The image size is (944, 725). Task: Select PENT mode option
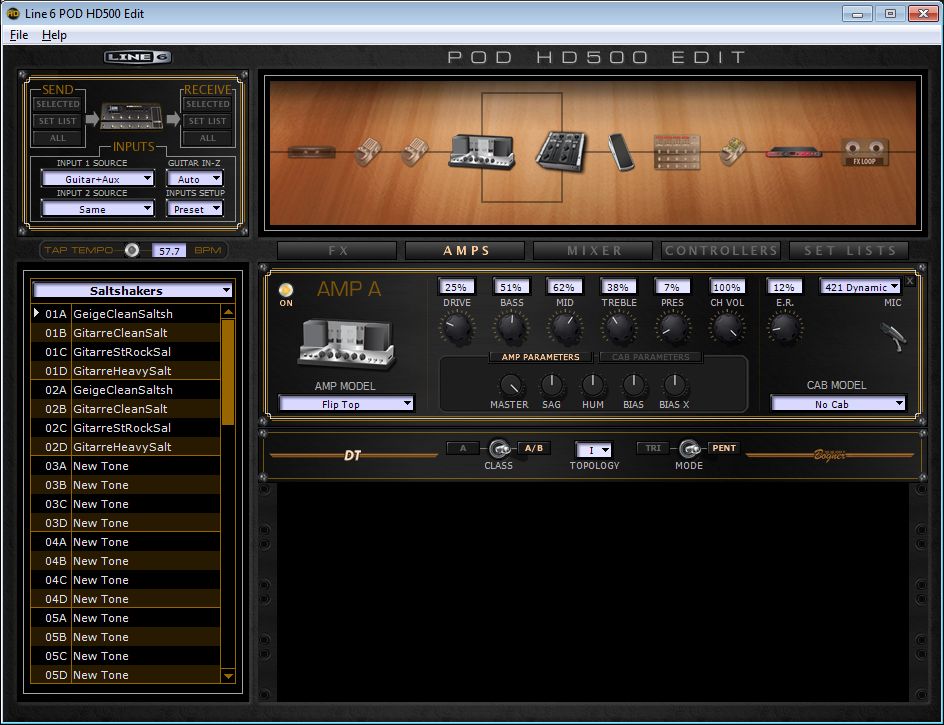pos(724,448)
